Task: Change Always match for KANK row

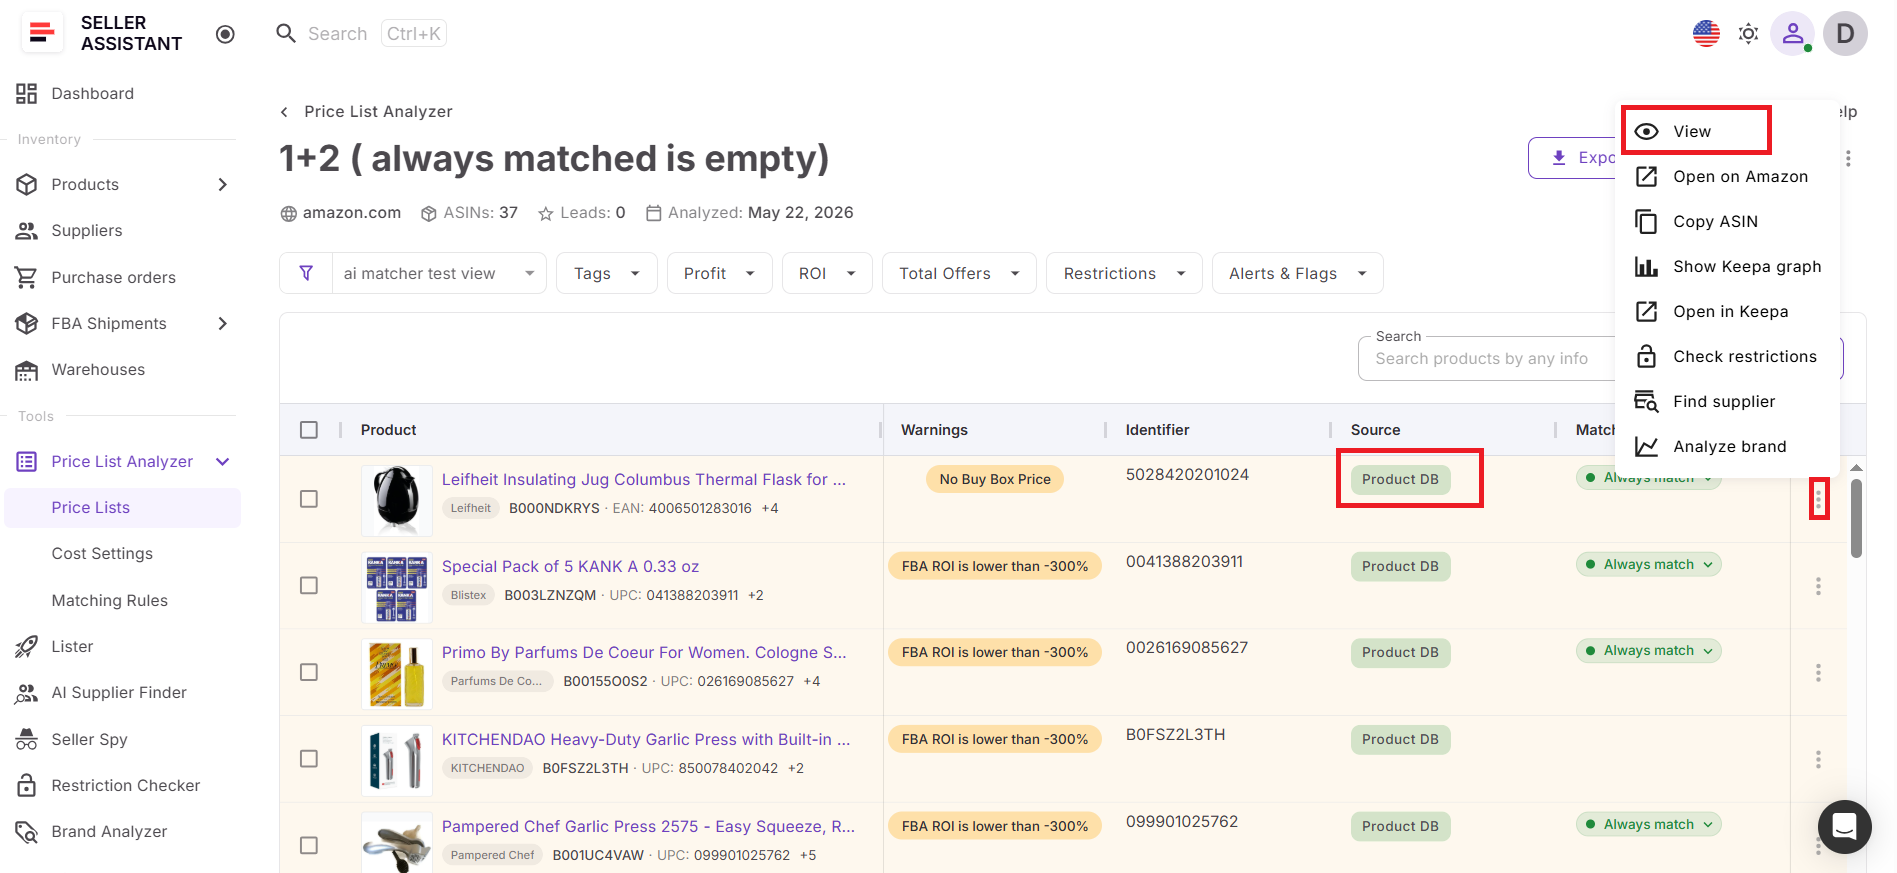Action: pos(1648,564)
